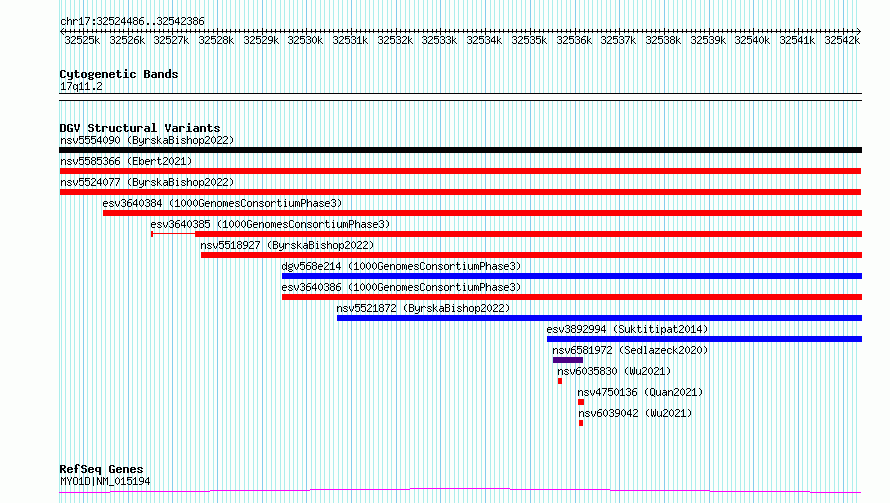Select the RefSeq Genes track title
The height and width of the screenshot is (503, 890).
(101, 469)
